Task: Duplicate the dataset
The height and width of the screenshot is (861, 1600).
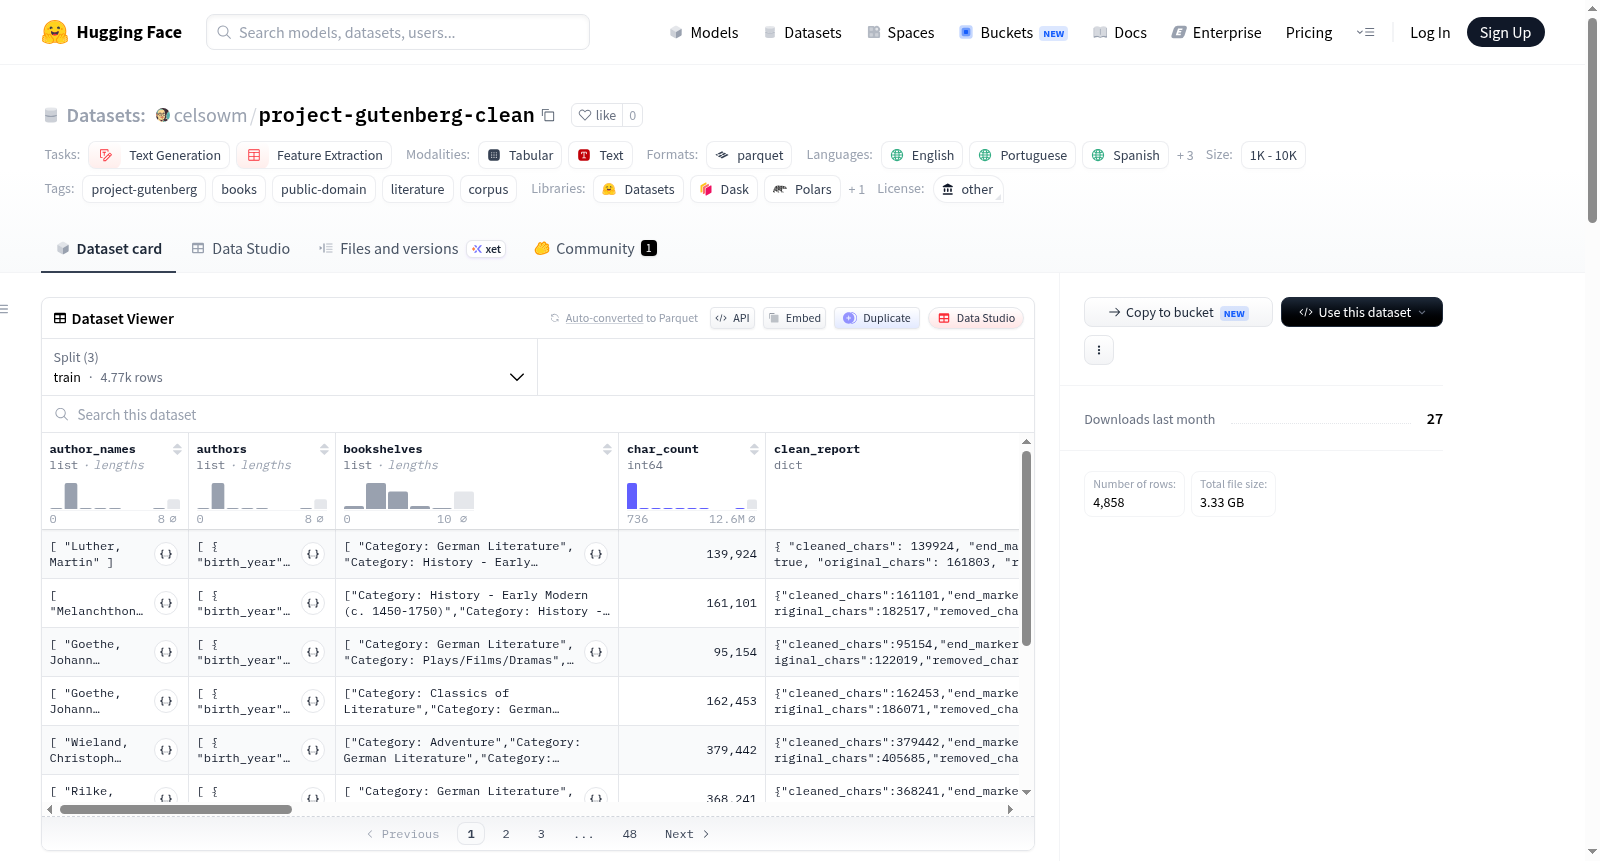Action: coord(877,318)
